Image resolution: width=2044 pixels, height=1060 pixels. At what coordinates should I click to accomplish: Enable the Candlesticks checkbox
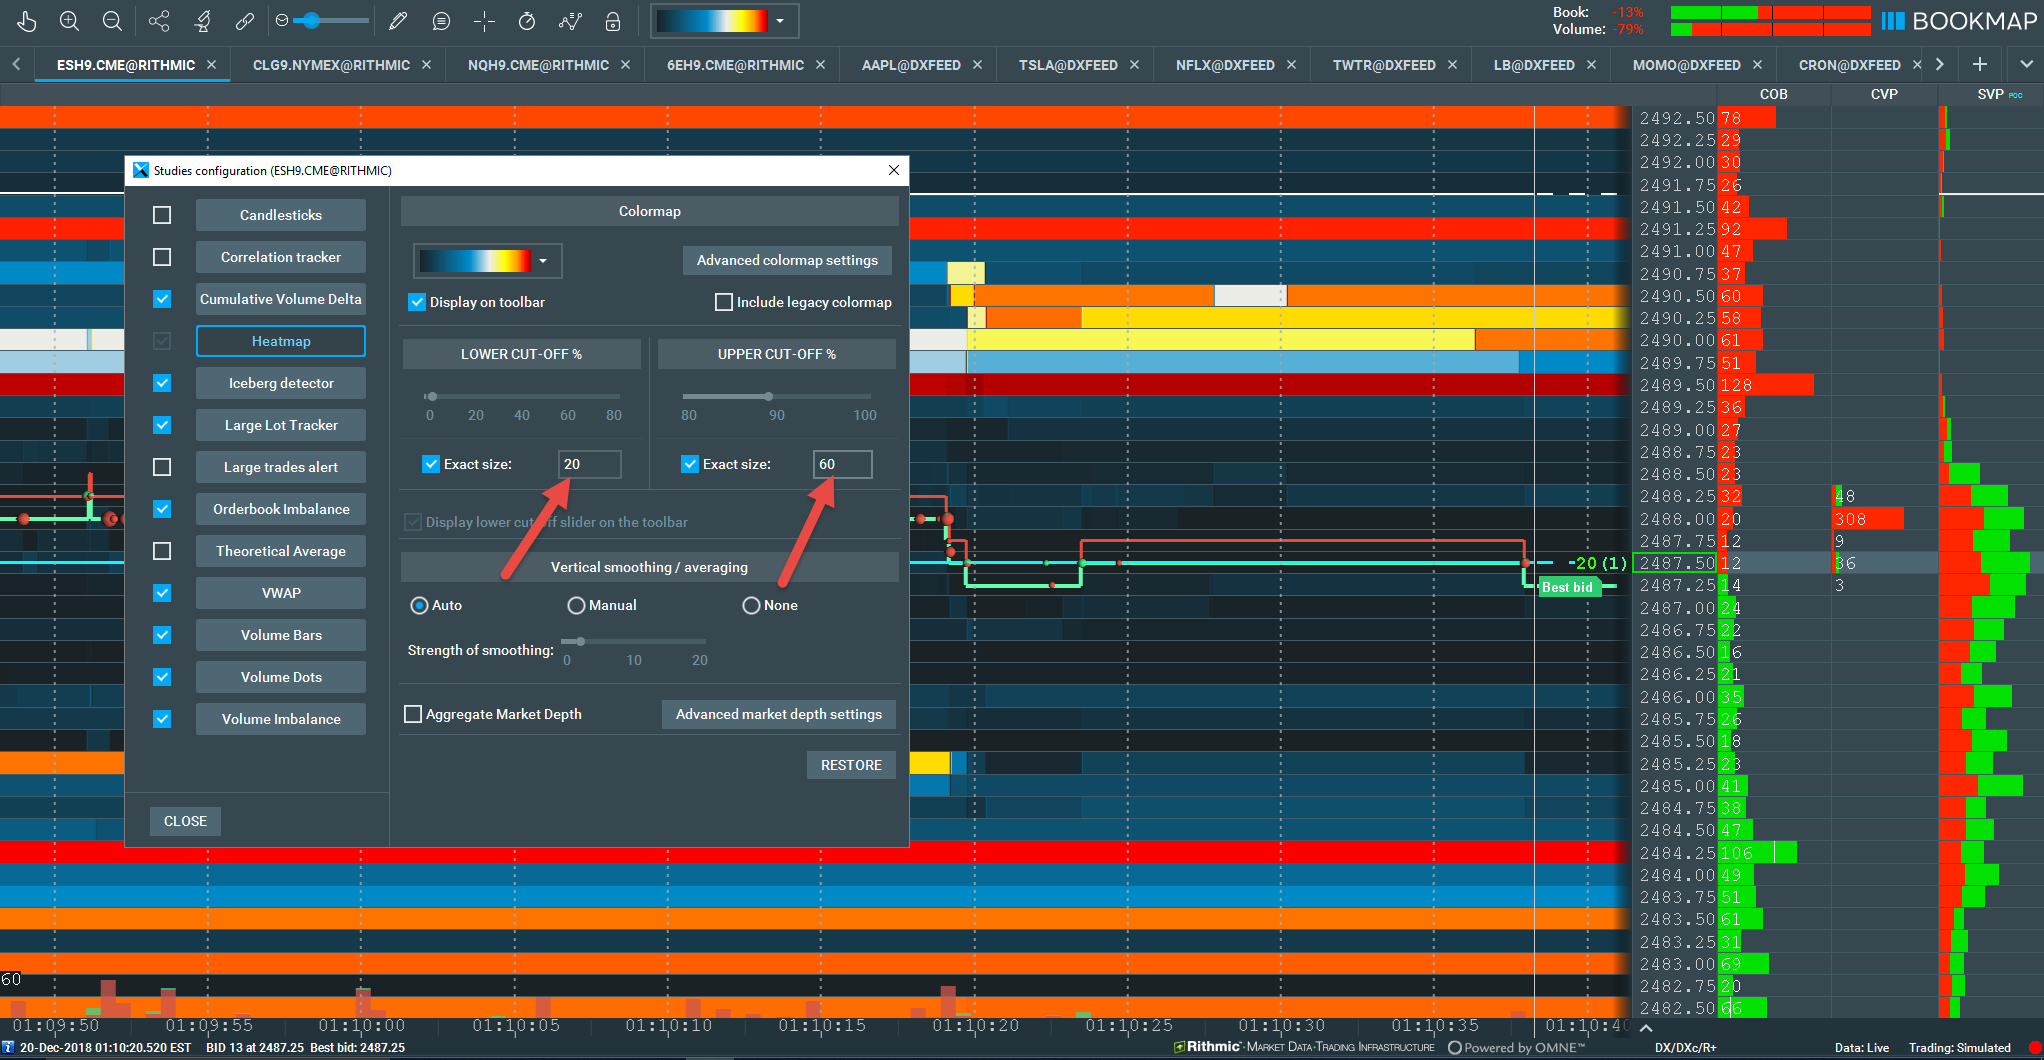pos(162,215)
